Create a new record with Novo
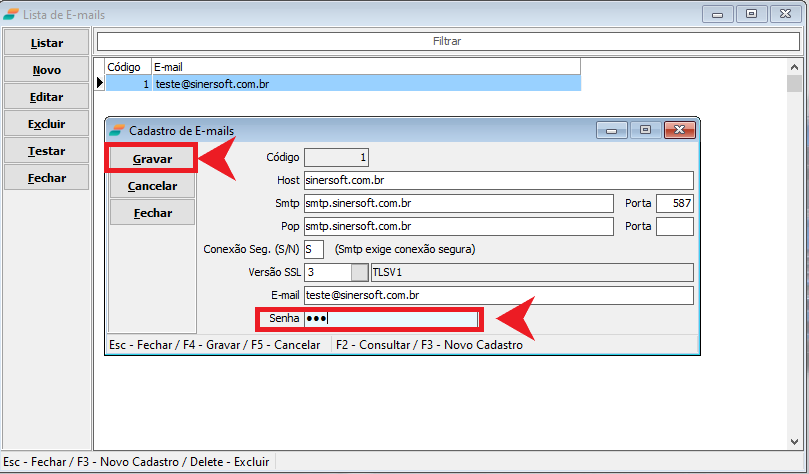 click(47, 71)
